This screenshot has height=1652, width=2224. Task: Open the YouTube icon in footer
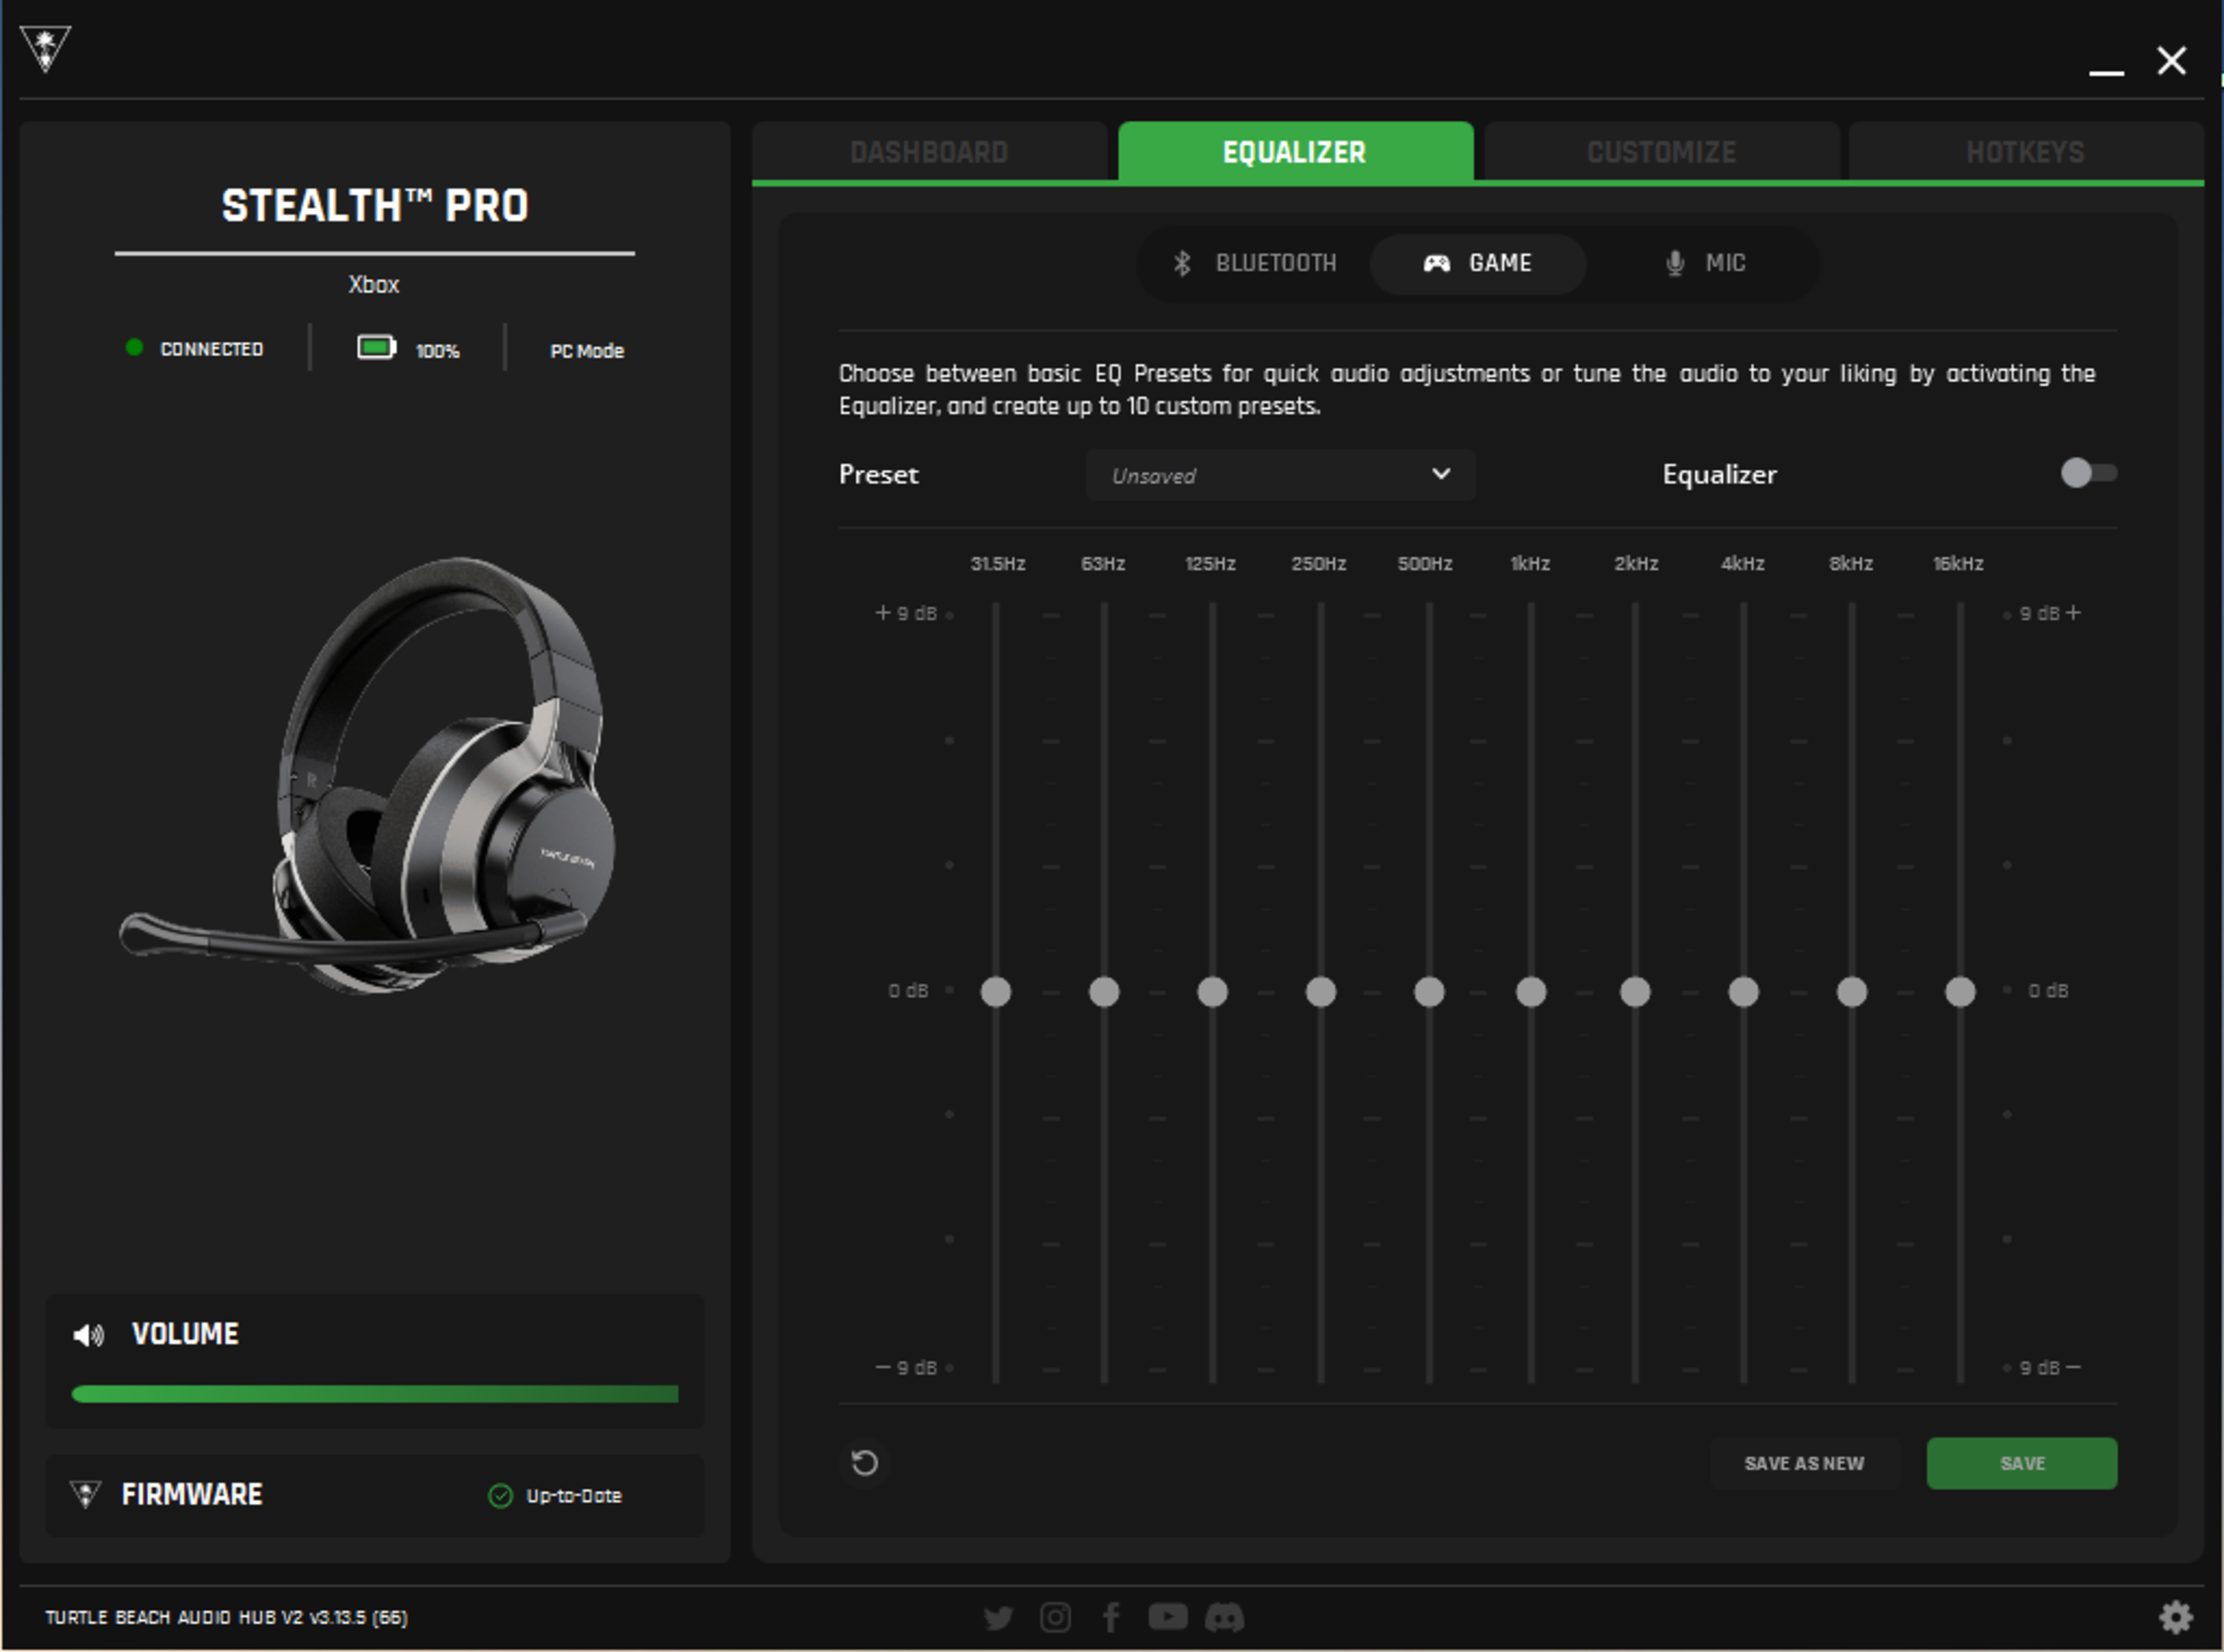pyautogui.click(x=1167, y=1616)
